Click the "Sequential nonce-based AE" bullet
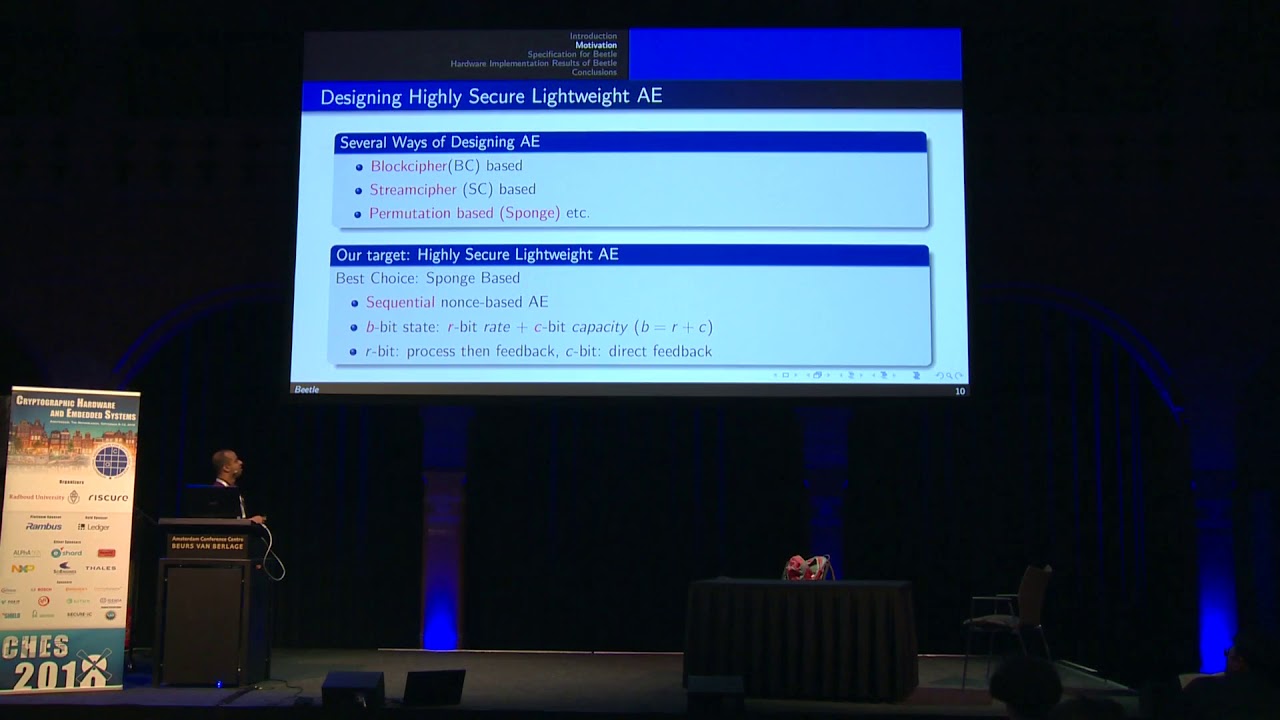Image resolution: width=1280 pixels, height=720 pixels. (x=457, y=302)
